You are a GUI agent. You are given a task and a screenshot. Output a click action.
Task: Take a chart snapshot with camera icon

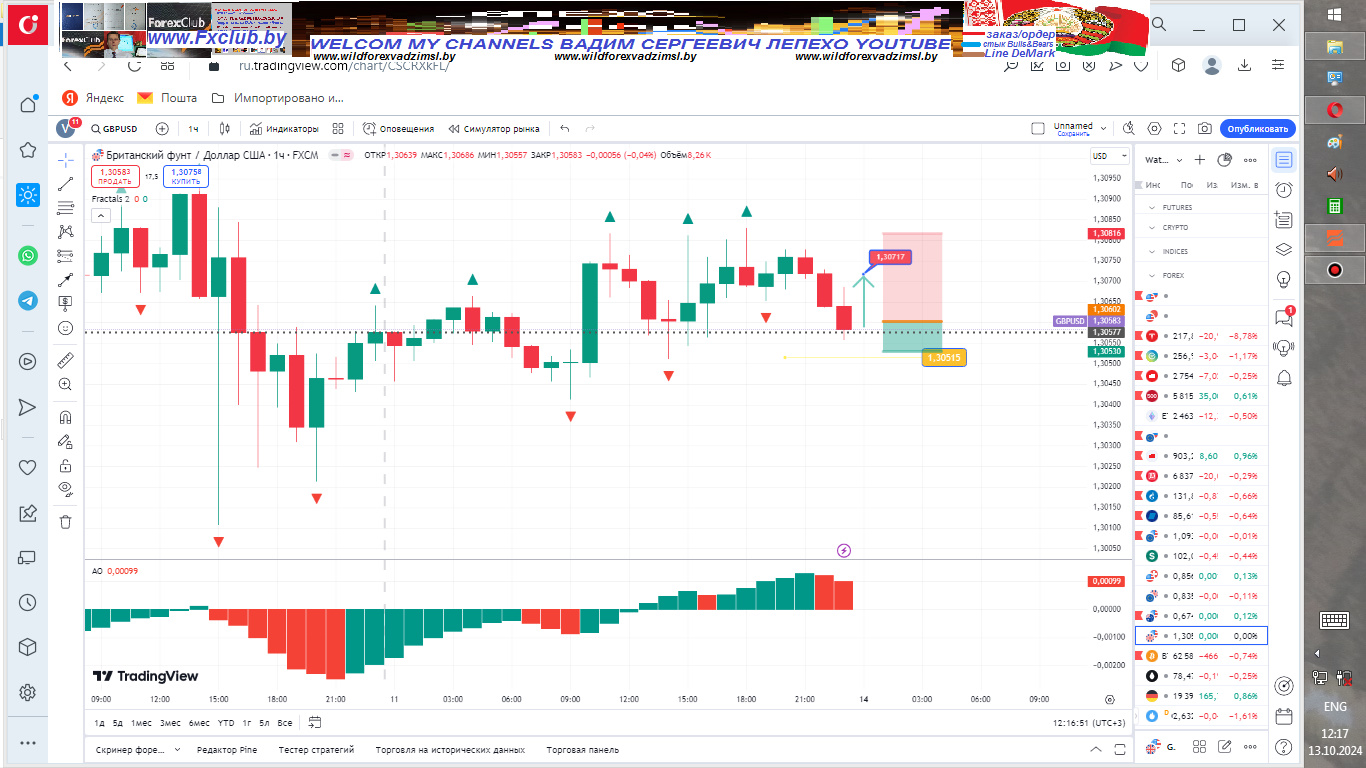point(1205,129)
